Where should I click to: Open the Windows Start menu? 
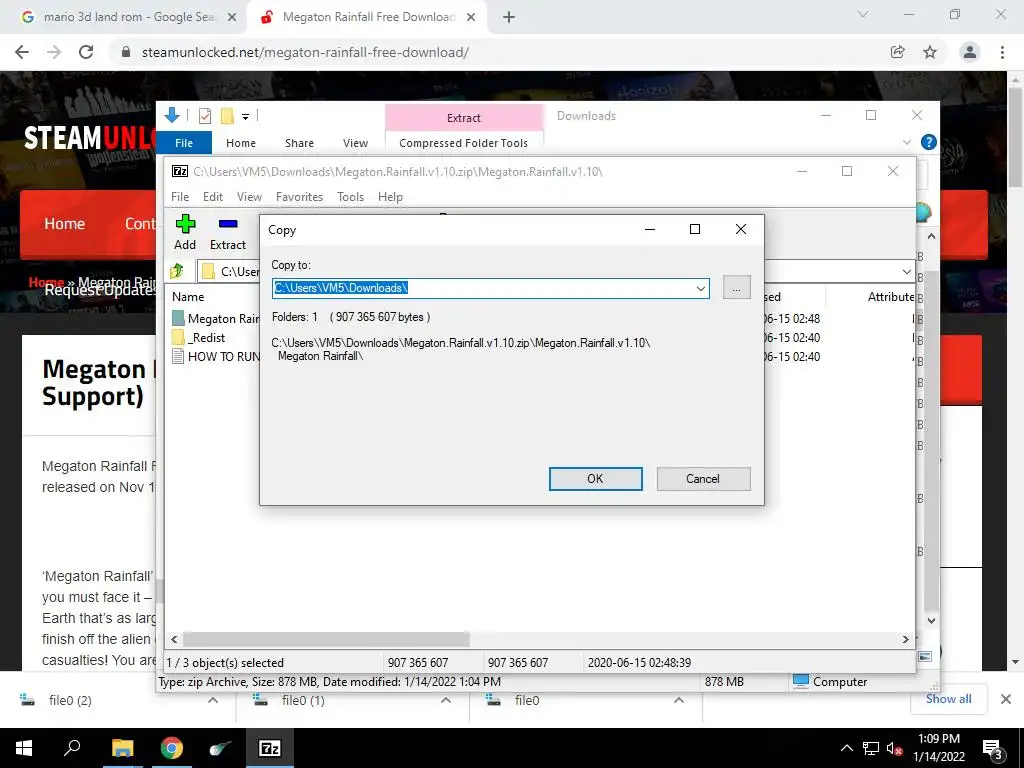click(x=24, y=748)
